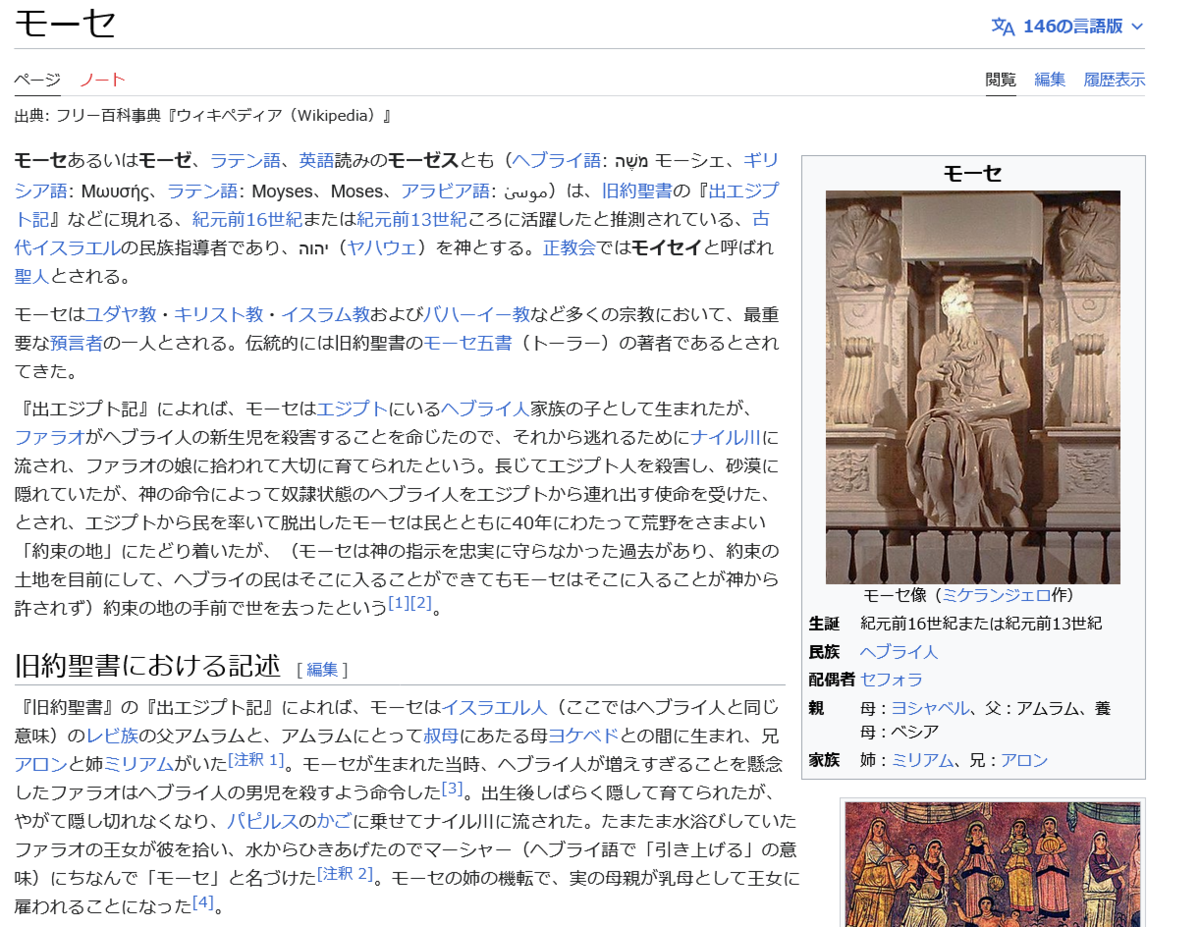Jump to footnote reference [1]
The width and height of the screenshot is (1200, 927).
pyautogui.click(x=399, y=603)
